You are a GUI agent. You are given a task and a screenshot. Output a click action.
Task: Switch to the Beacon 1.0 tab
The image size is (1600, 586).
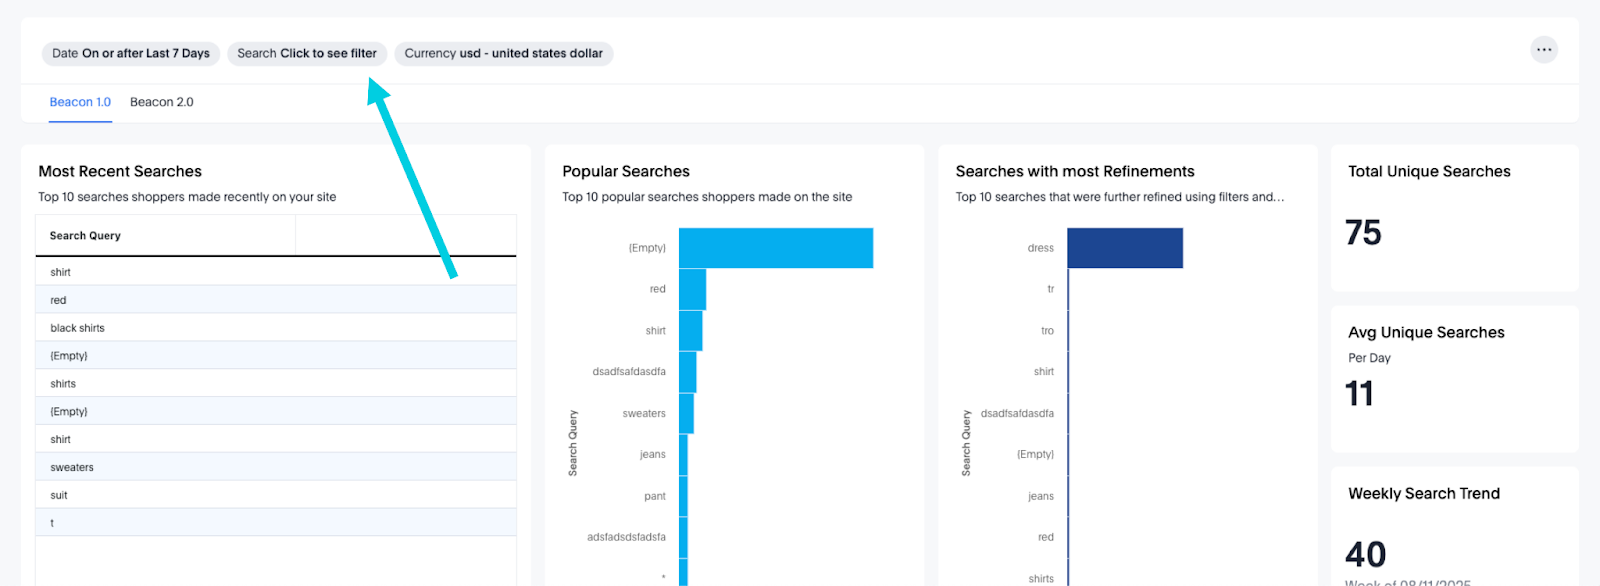coord(80,102)
